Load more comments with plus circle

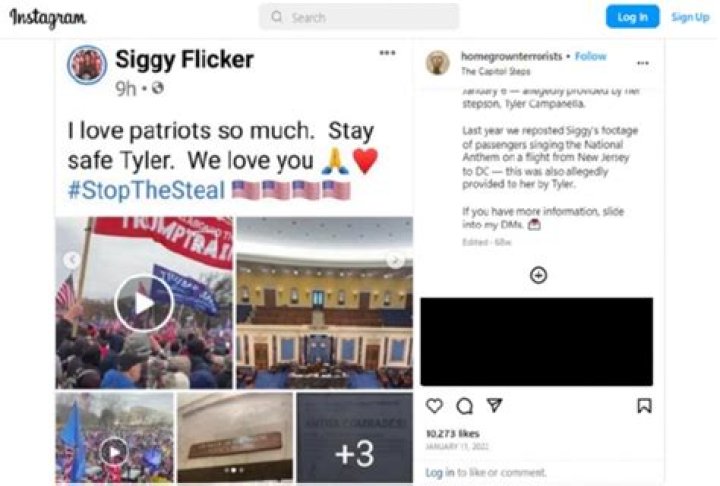[538, 275]
